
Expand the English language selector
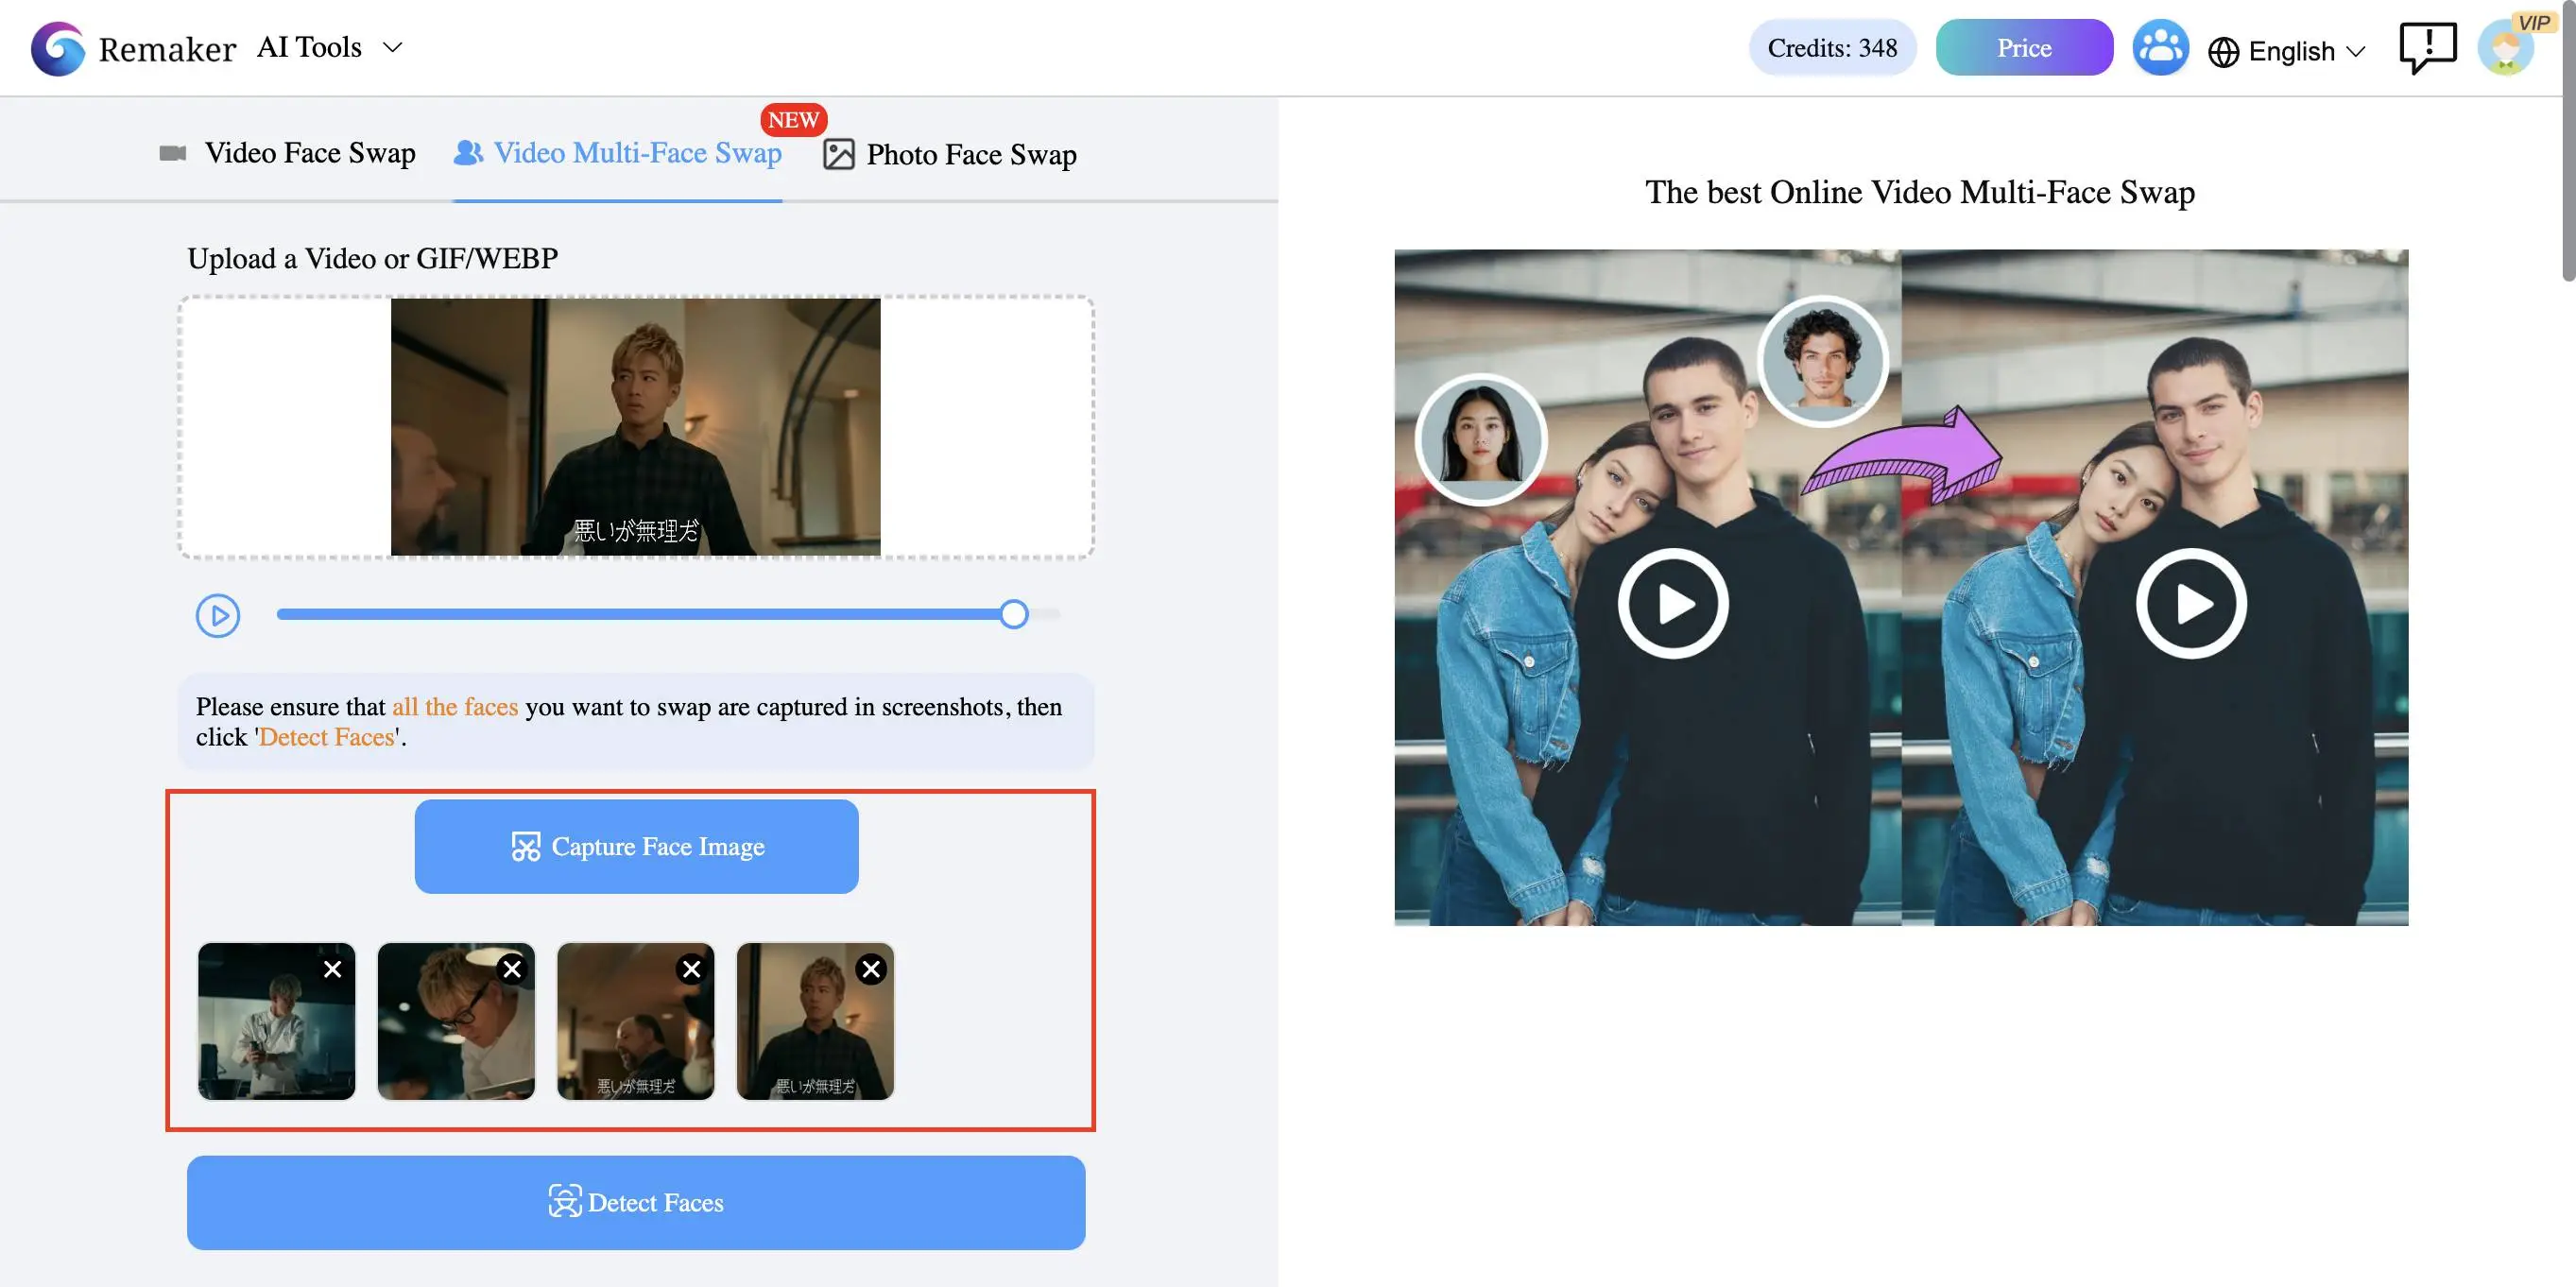[x=2287, y=51]
